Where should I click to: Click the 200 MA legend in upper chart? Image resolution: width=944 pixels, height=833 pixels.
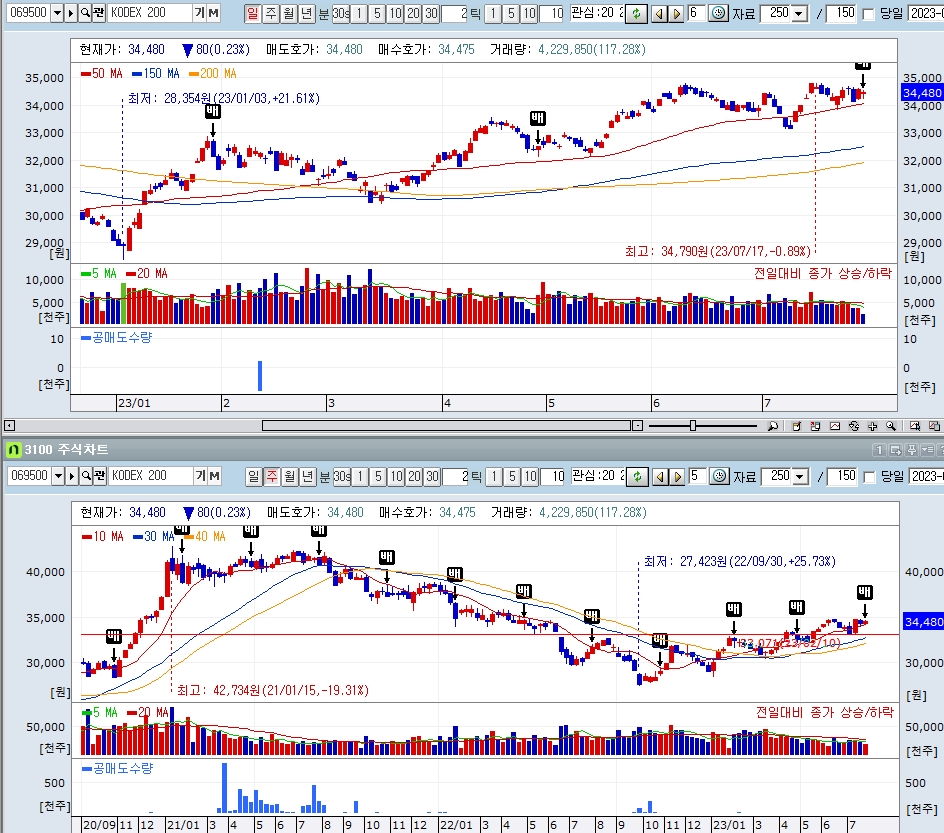tap(213, 73)
